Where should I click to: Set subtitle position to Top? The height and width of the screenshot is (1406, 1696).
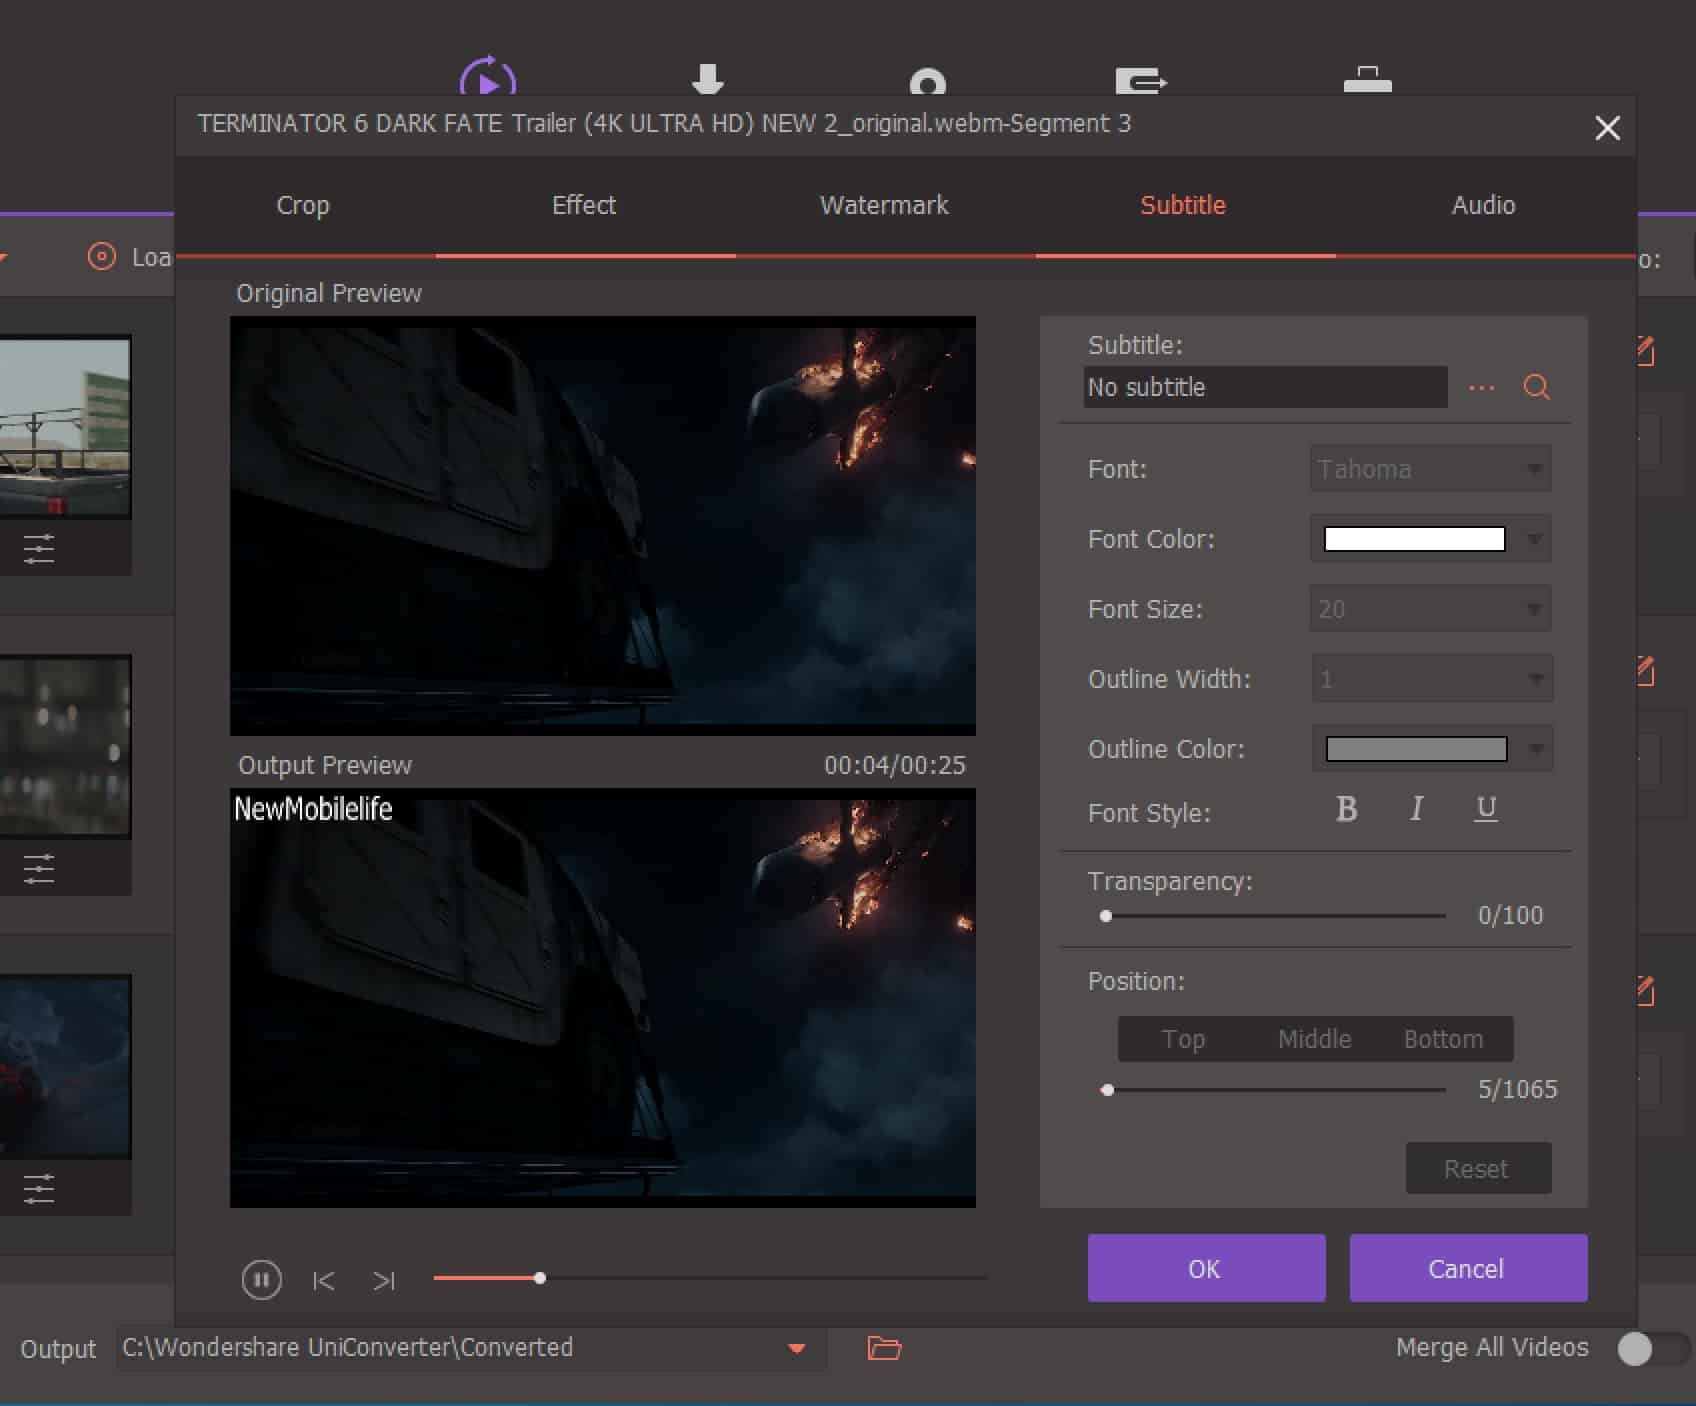(x=1183, y=1039)
